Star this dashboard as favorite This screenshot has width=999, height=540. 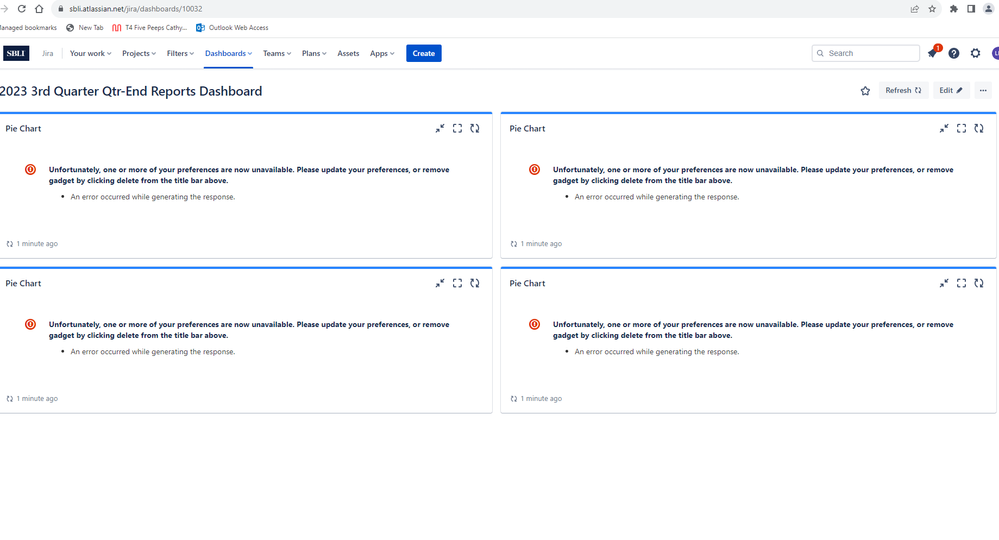(865, 90)
